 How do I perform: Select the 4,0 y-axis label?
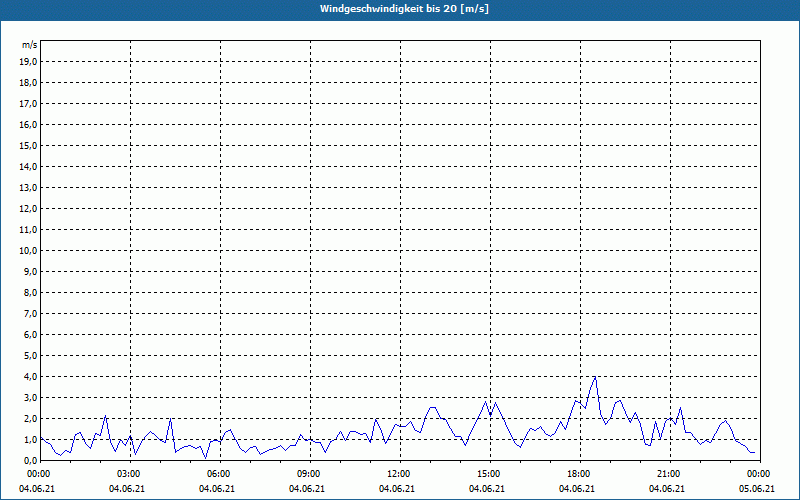tap(31, 376)
